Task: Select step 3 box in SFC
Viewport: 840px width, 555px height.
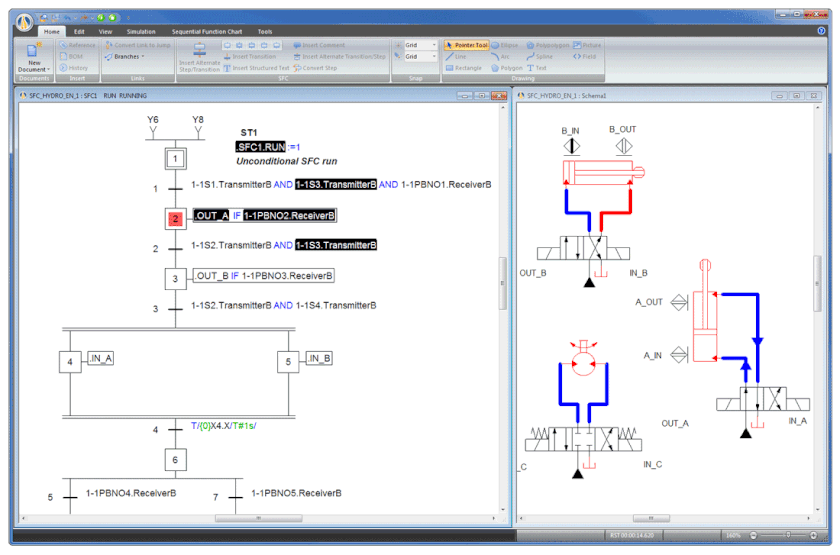Action: [175, 279]
